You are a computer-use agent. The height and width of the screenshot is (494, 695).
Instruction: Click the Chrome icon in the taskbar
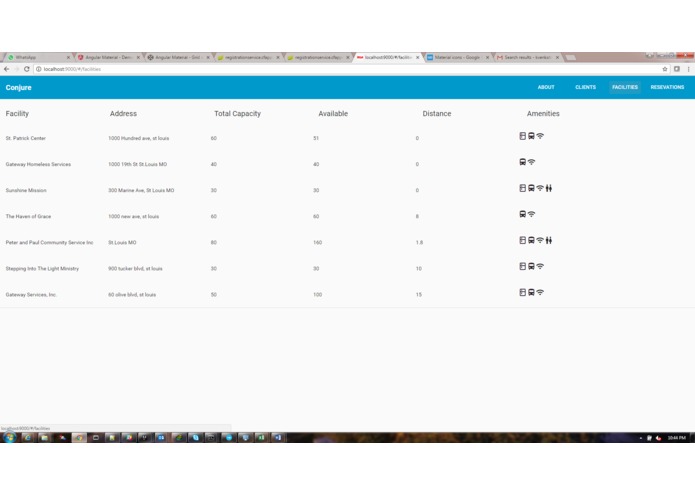[79, 438]
